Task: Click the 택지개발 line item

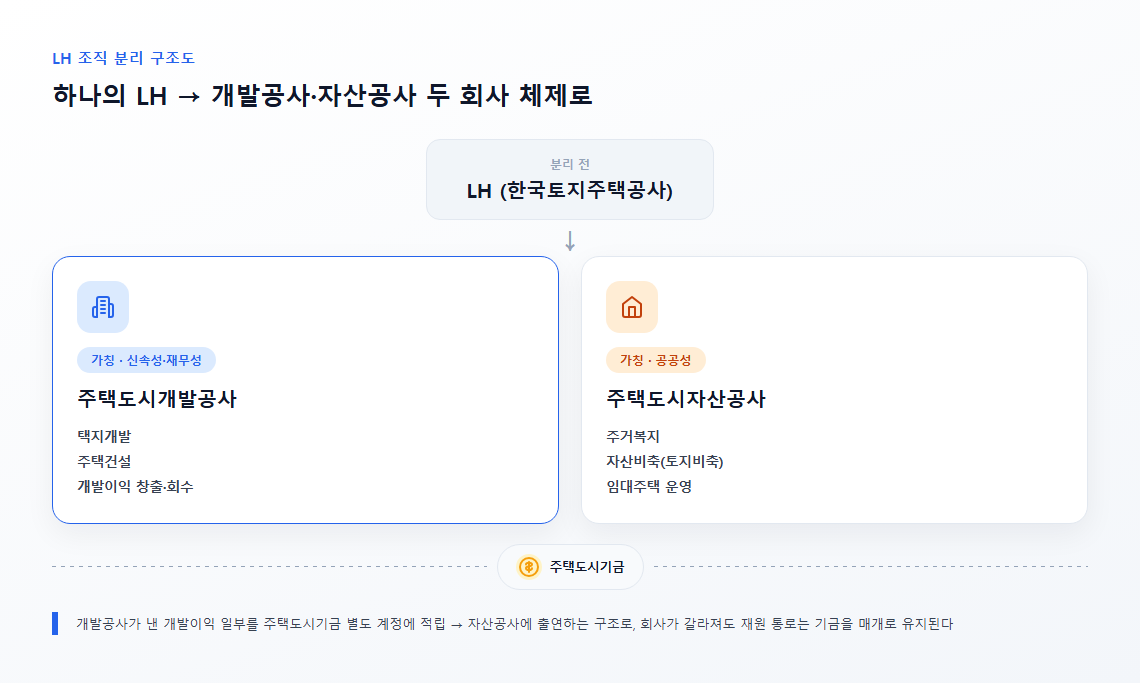Action: point(104,437)
